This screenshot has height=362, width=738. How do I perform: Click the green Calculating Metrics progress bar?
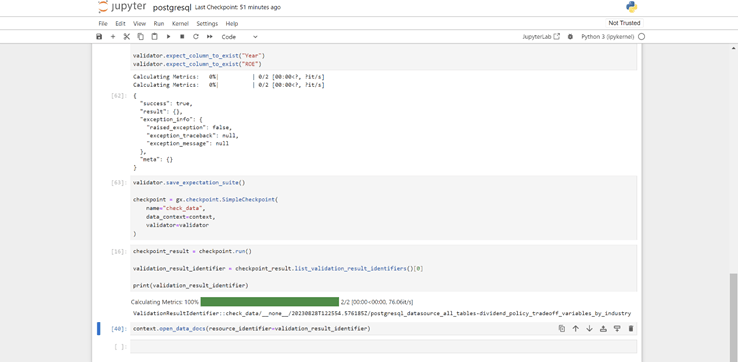tap(270, 302)
